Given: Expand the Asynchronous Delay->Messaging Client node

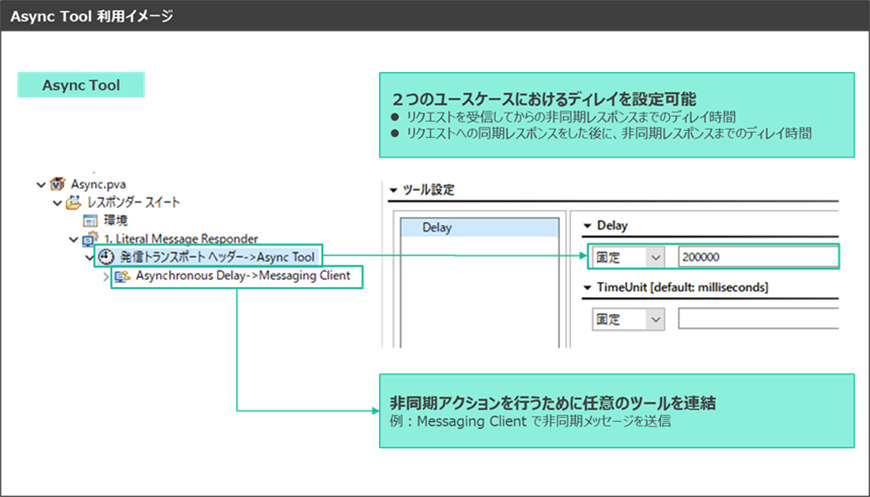Looking at the screenshot, I should coord(106,276).
